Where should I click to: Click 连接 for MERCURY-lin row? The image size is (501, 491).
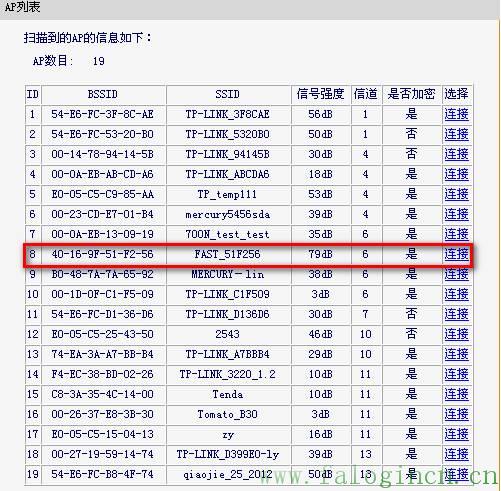pos(456,274)
